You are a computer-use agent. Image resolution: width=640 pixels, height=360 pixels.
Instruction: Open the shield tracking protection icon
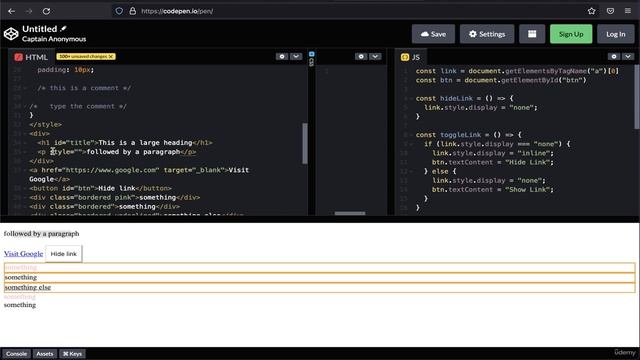pos(119,11)
